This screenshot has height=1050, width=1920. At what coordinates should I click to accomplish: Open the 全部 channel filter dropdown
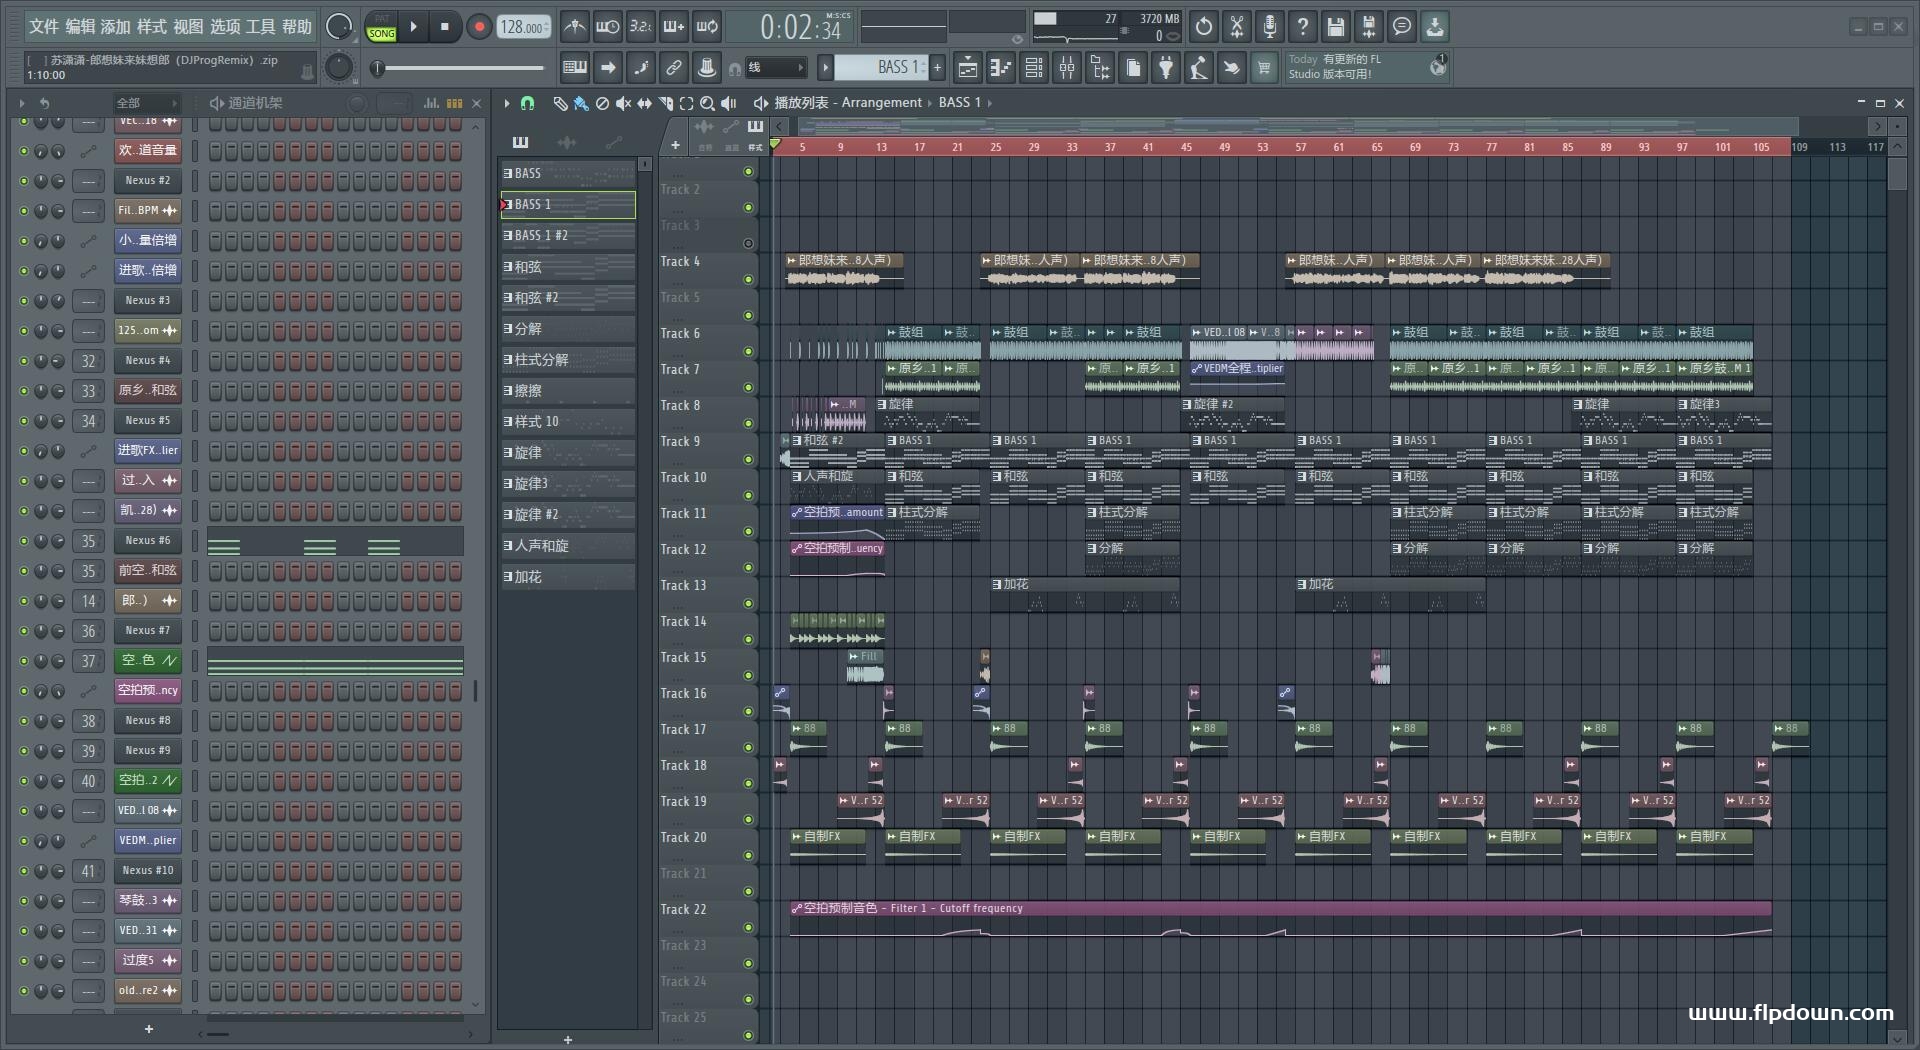coord(145,103)
